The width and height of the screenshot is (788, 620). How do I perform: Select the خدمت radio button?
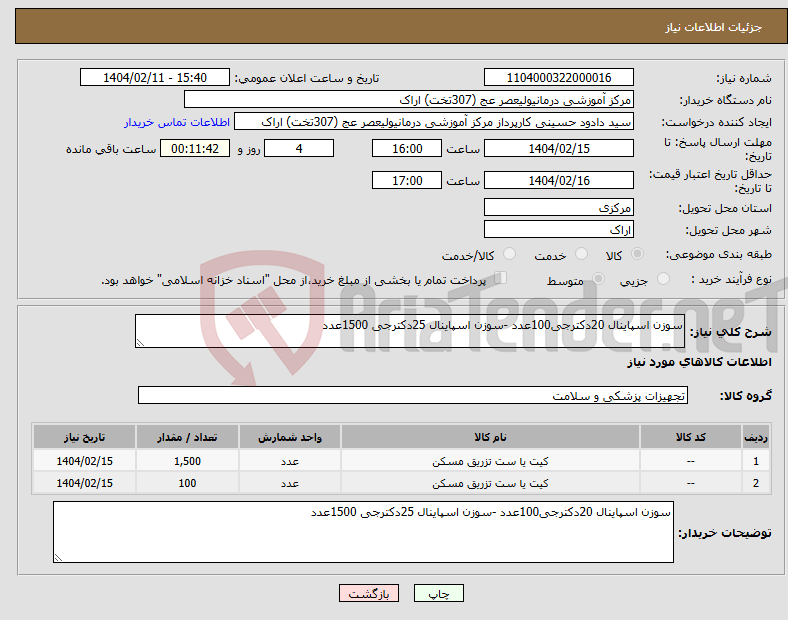point(581,254)
